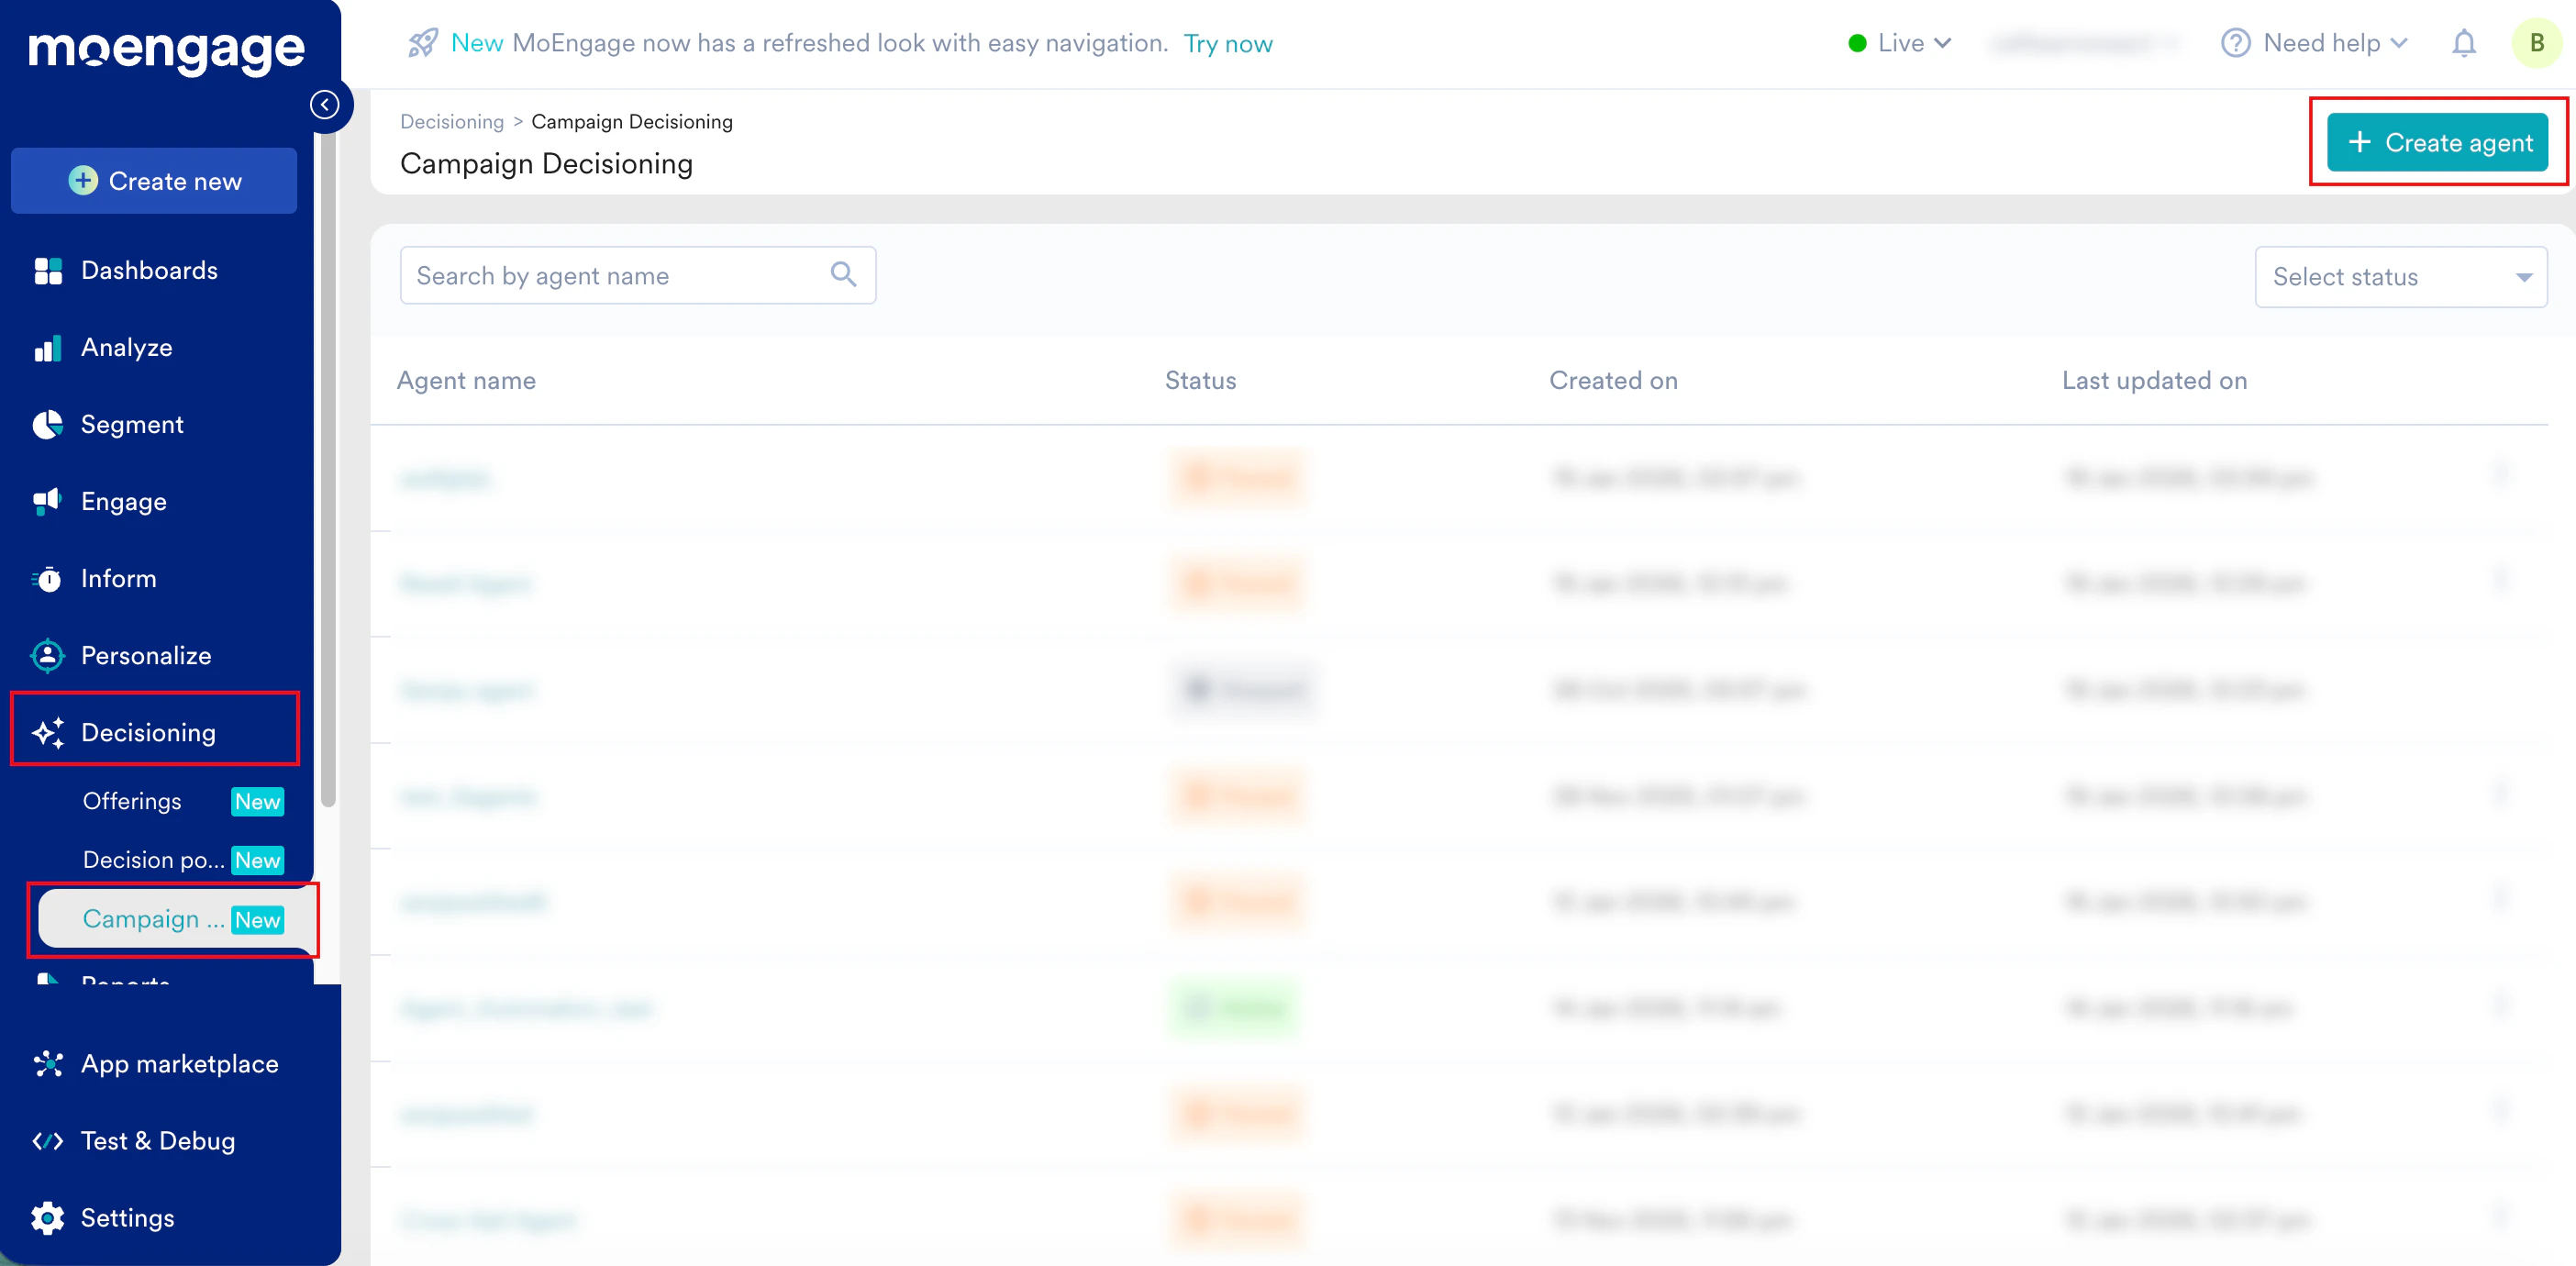Collapse the Decisioning menu section
This screenshot has height=1266, width=2576.
(x=148, y=732)
